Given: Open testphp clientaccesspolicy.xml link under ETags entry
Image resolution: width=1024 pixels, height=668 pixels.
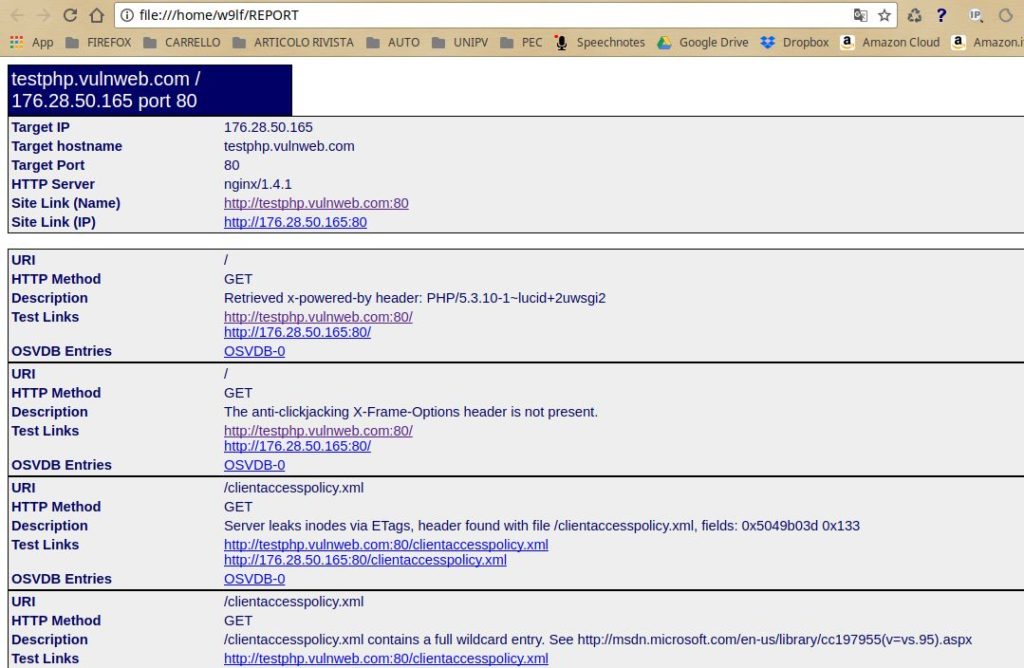Looking at the screenshot, I should (386, 545).
